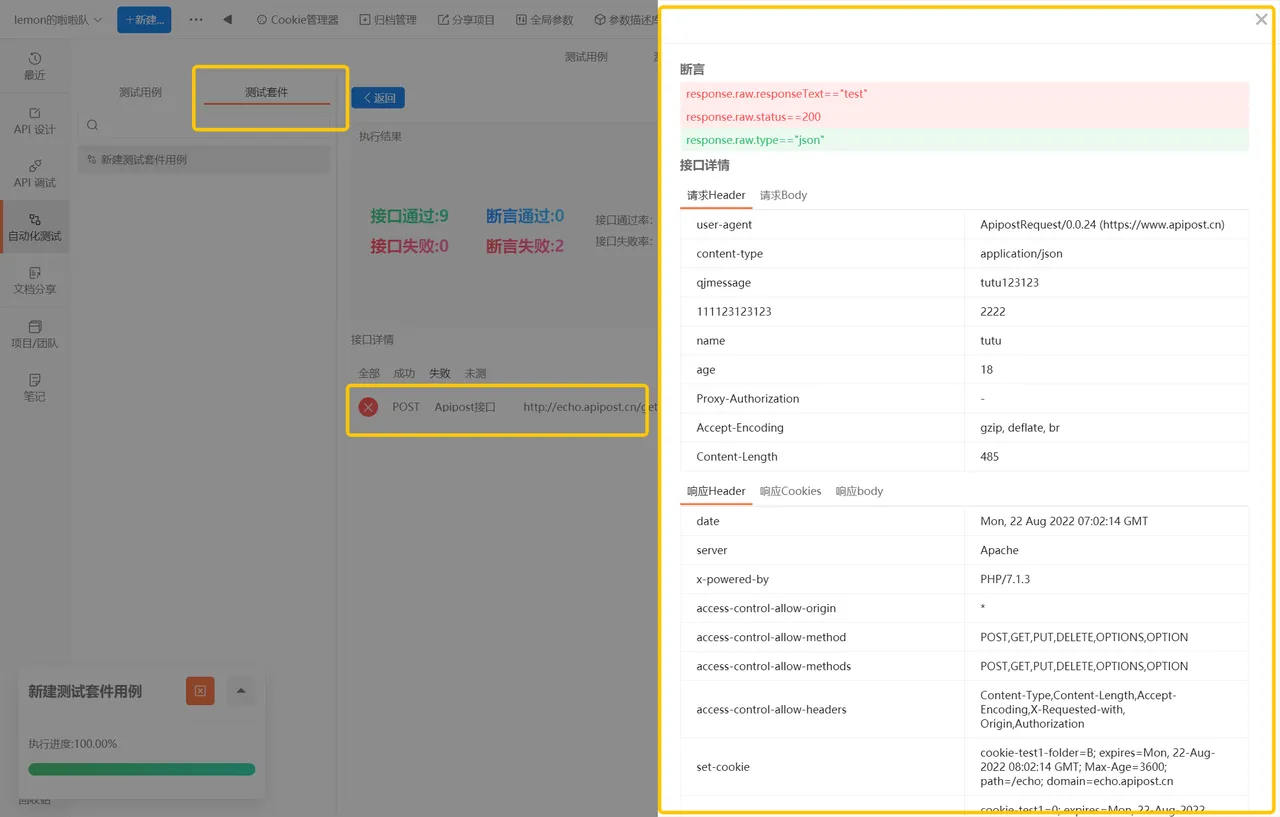The image size is (1280, 817).
Task: Open the 最近 section in the sidebar
Action: (x=35, y=66)
